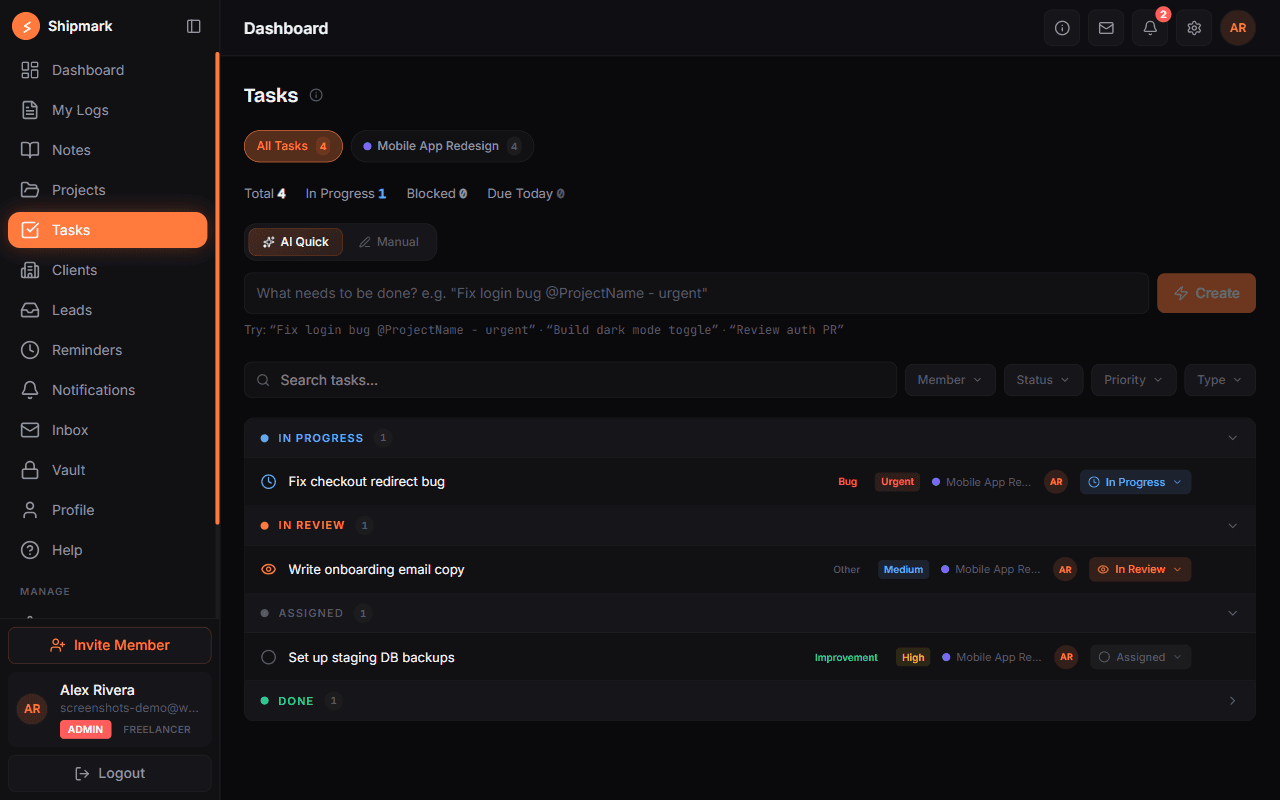Click the AR assignee avatar on Fix checkout row
1280x800 pixels.
(1056, 482)
